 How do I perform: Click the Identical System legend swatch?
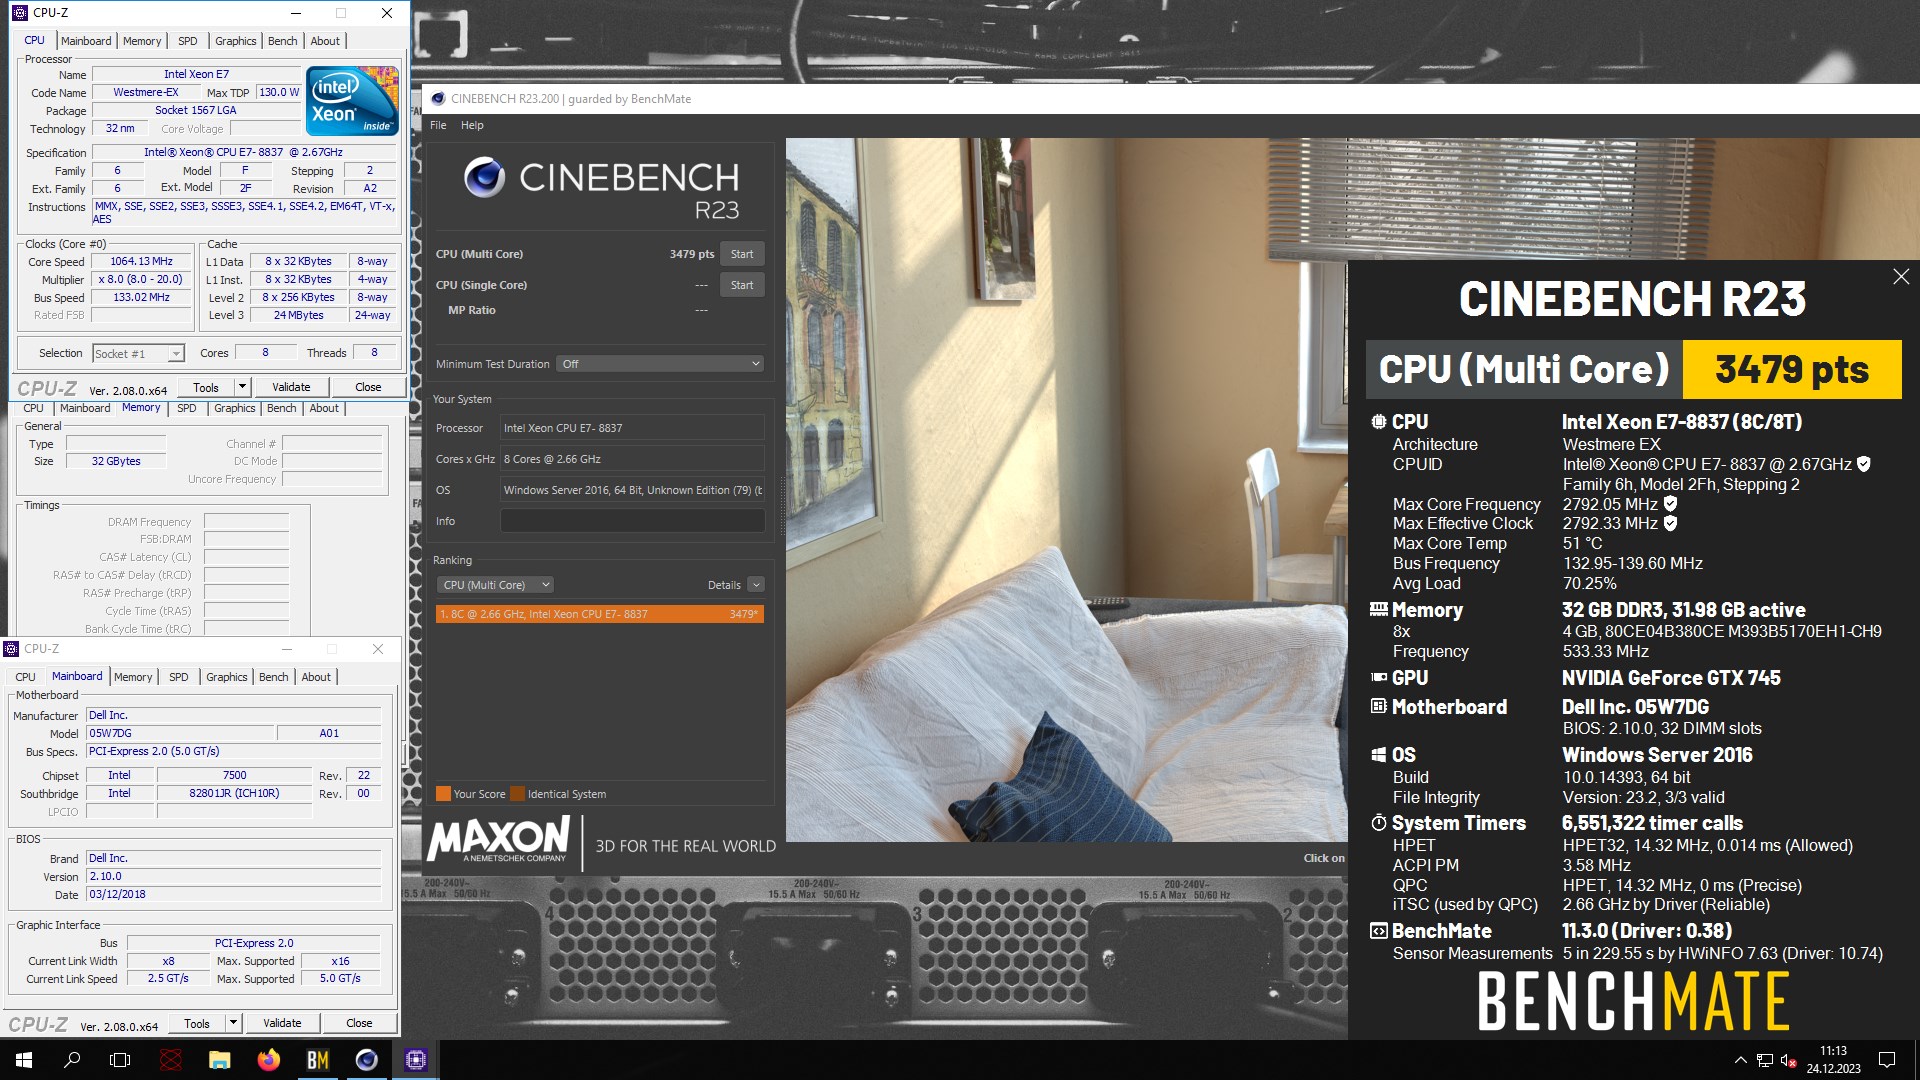pyautogui.click(x=517, y=794)
